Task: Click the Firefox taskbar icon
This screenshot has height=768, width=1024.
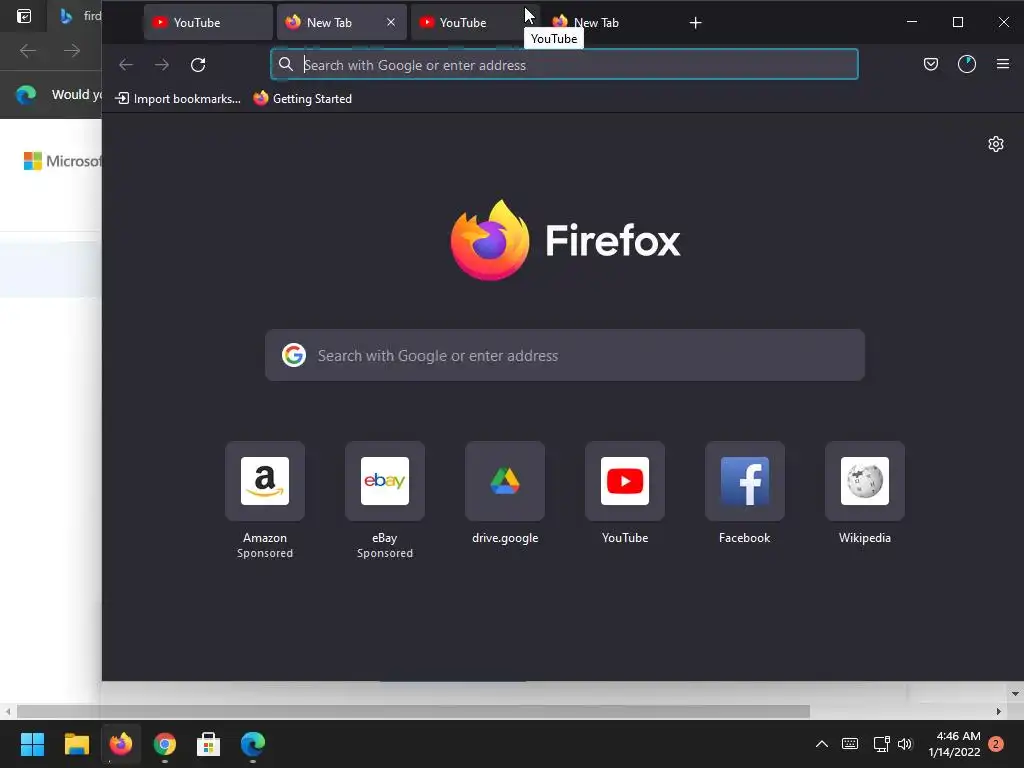Action: (121, 744)
